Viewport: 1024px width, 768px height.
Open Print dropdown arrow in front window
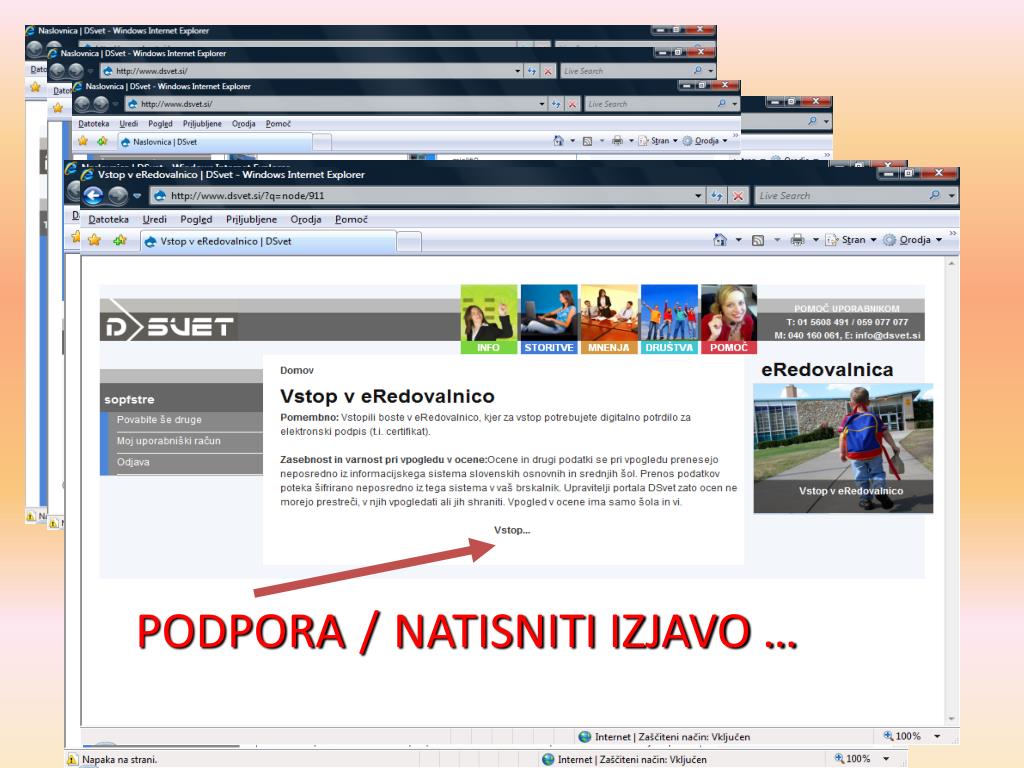816,240
